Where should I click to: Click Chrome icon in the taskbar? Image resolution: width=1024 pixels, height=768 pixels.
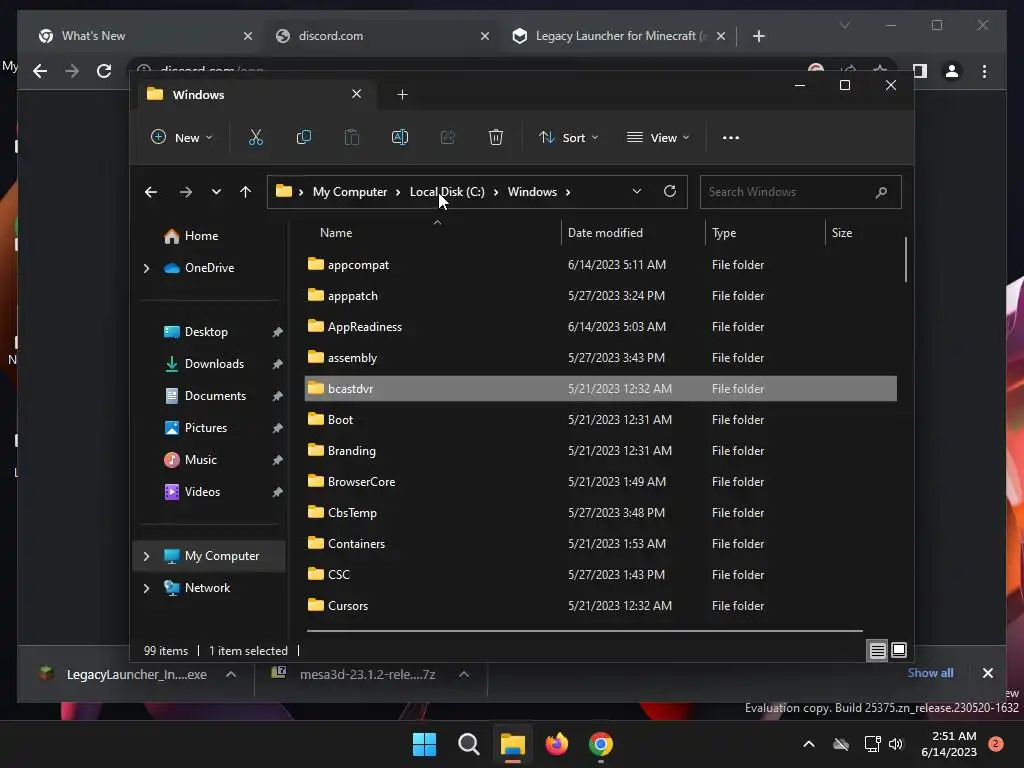pos(601,744)
